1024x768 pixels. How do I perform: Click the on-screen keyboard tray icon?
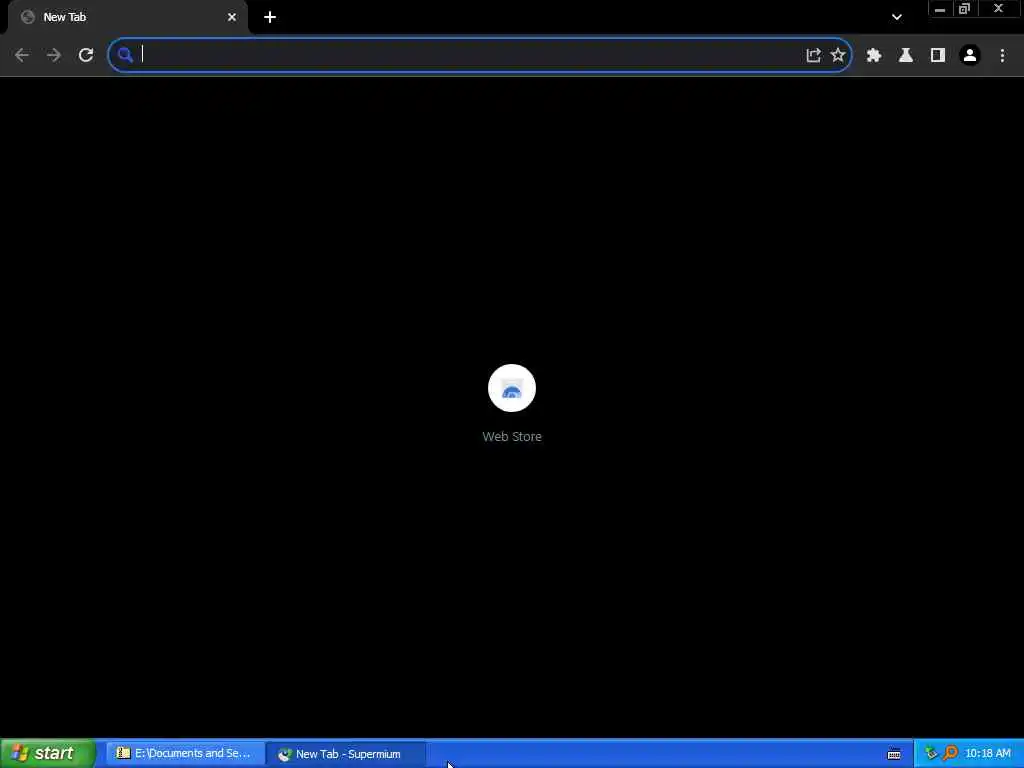[894, 754]
